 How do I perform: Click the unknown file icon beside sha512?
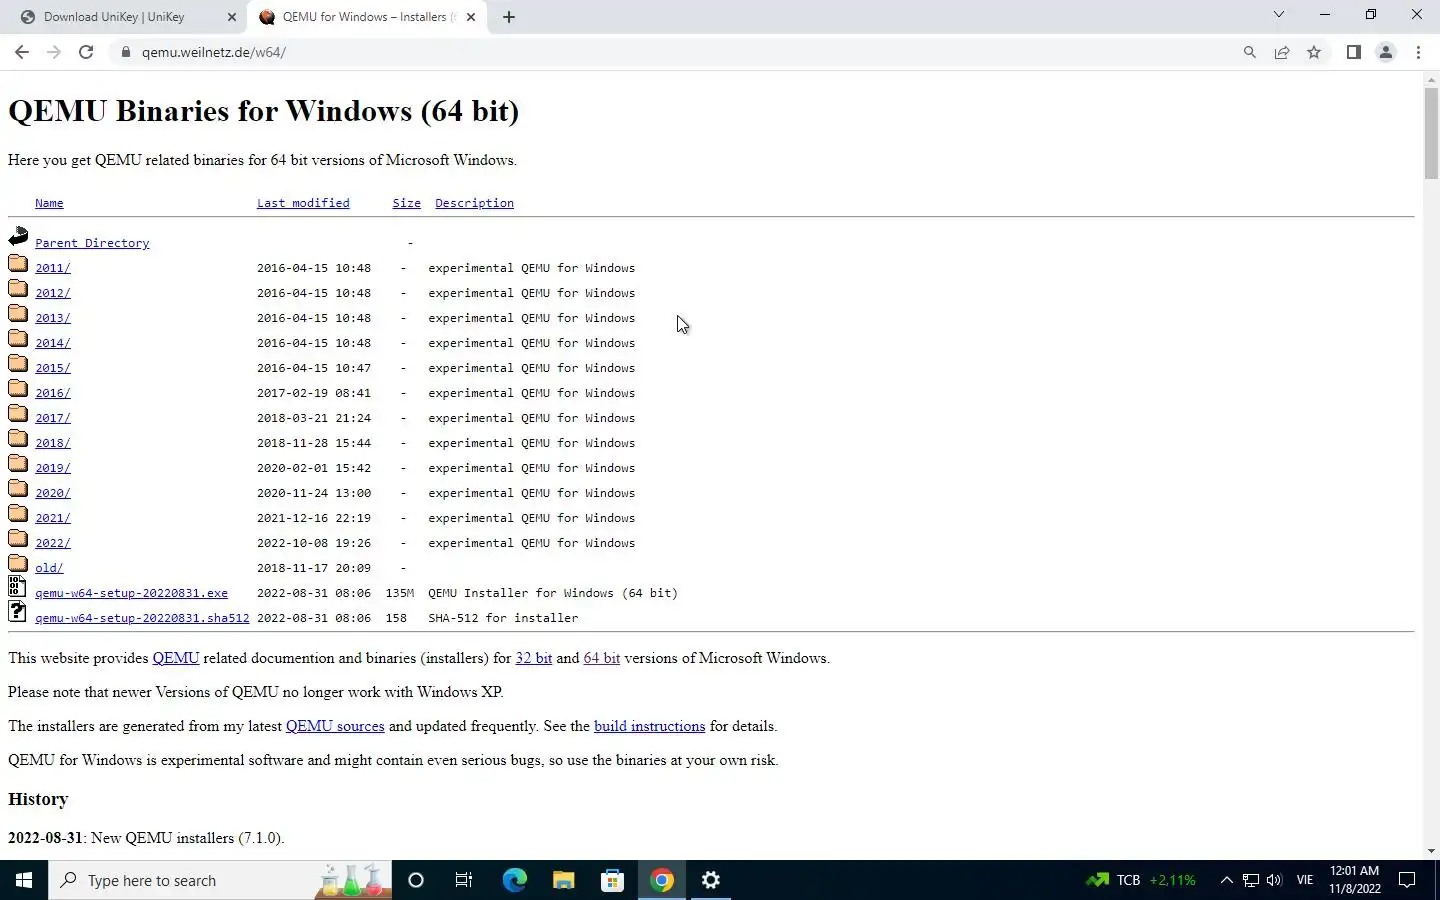tap(18, 612)
